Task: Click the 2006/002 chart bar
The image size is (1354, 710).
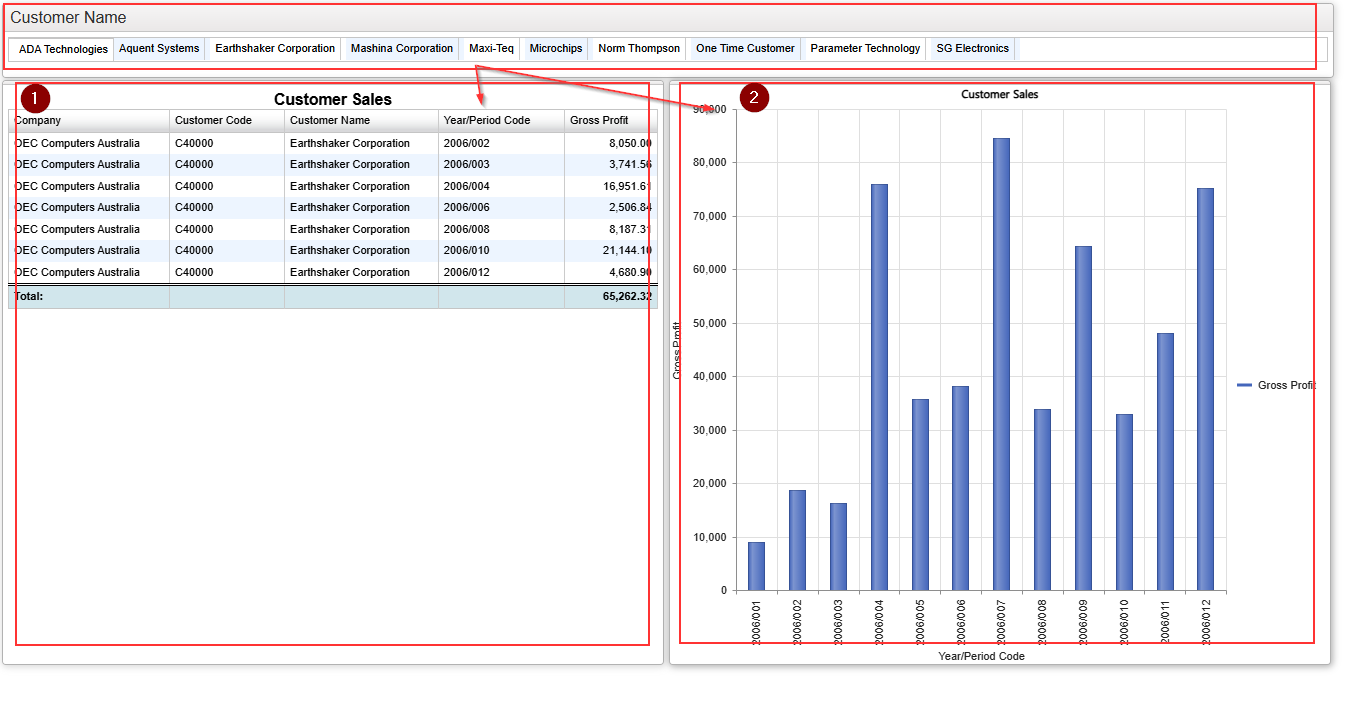Action: coord(797,540)
